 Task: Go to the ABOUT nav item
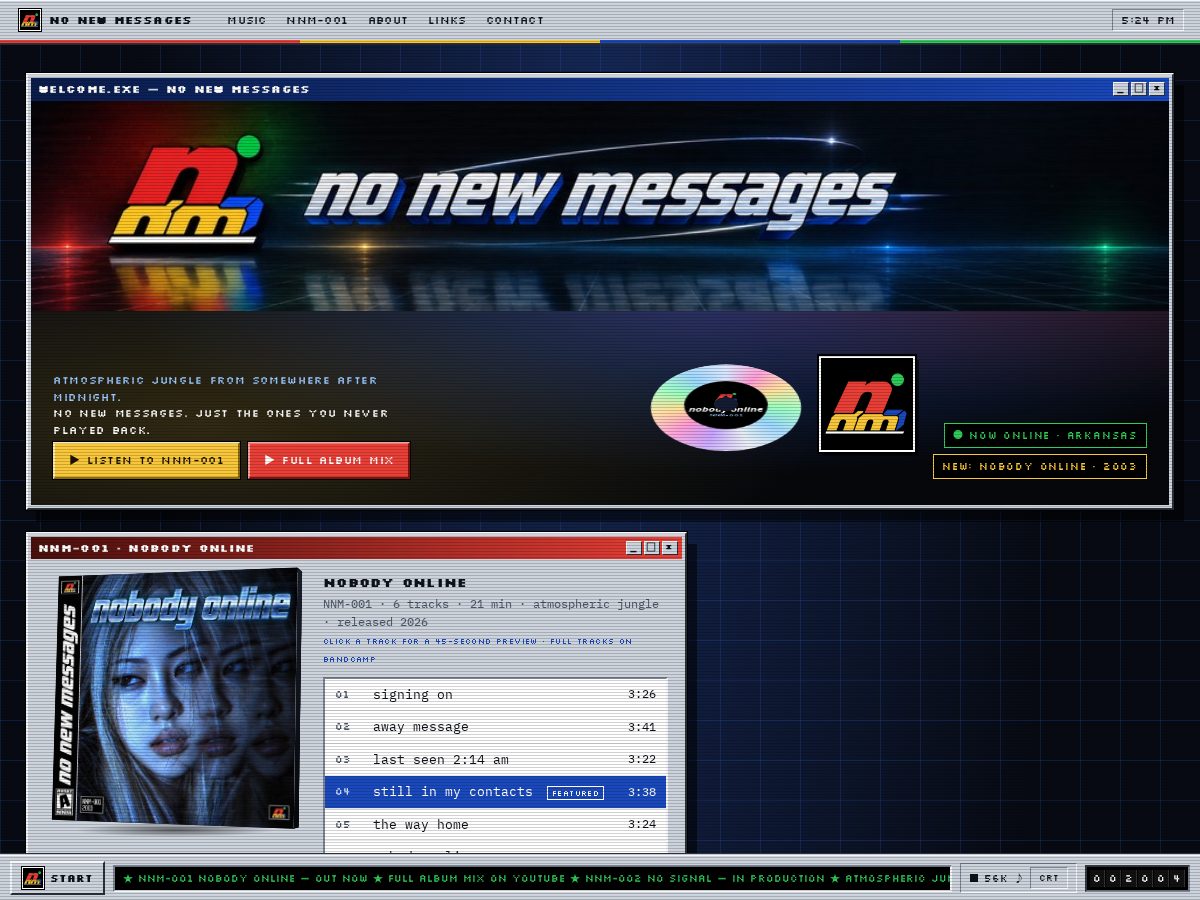pos(388,20)
